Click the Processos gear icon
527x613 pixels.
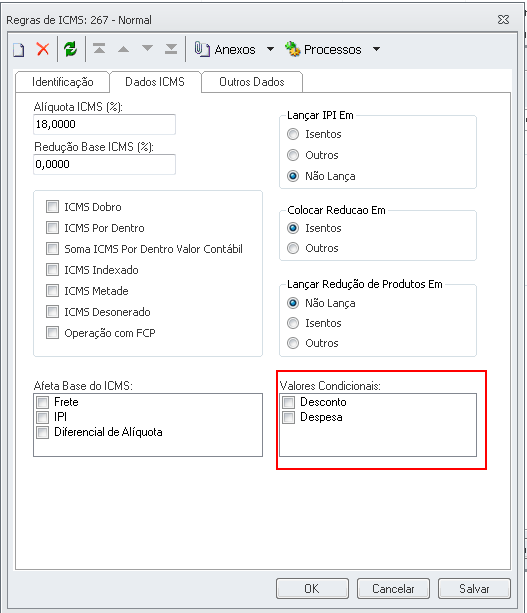tap(292, 49)
